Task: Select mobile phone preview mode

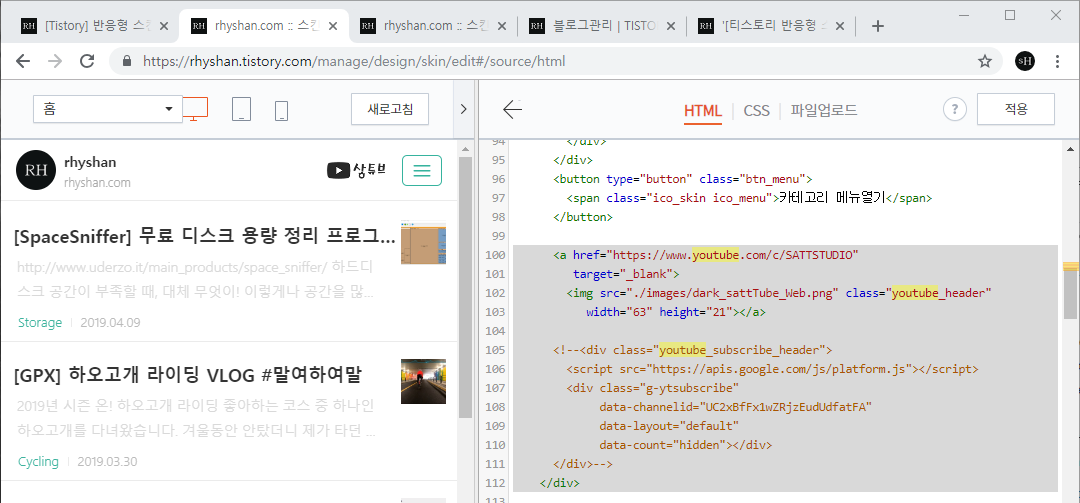Action: [281, 110]
